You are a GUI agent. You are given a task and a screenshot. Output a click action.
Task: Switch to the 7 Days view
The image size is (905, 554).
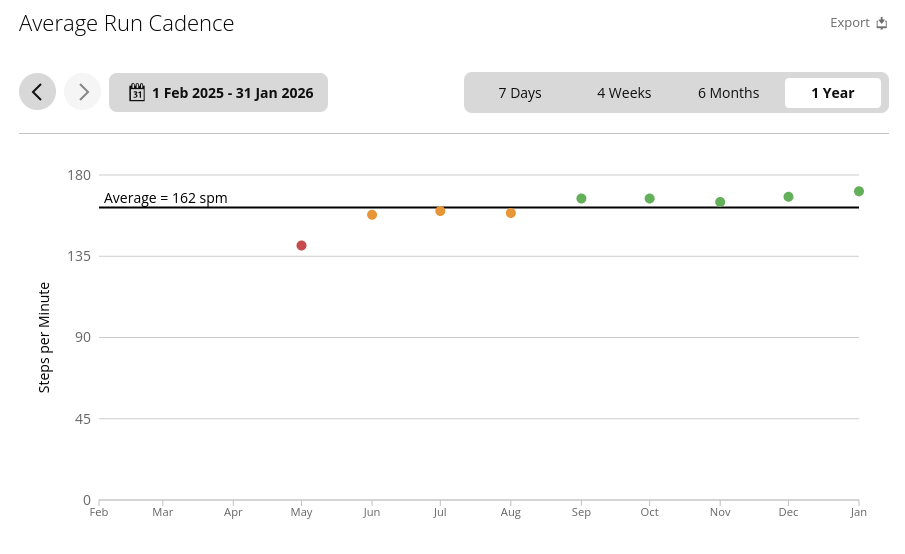pos(520,93)
